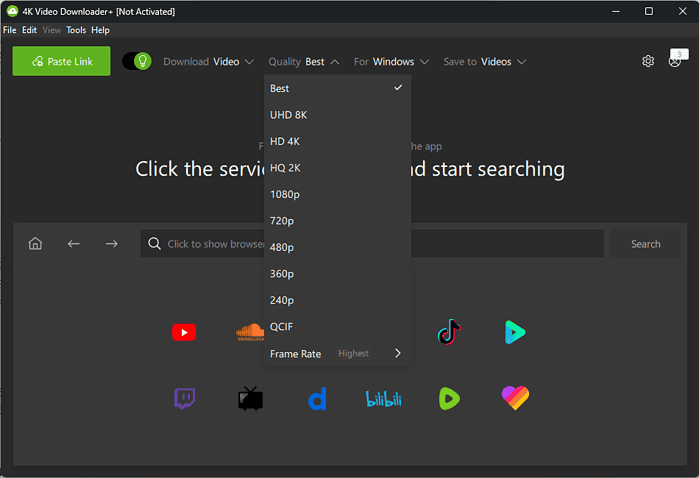Open Rumble green play icon
The image size is (699, 478).
click(449, 398)
